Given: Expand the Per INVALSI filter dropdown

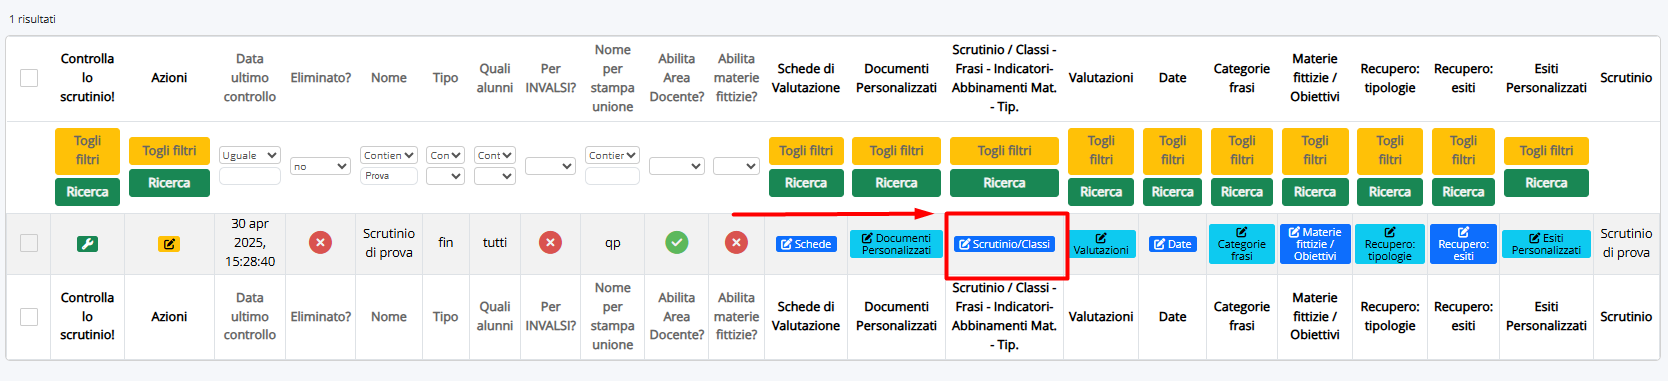Looking at the screenshot, I should pyautogui.click(x=550, y=166).
